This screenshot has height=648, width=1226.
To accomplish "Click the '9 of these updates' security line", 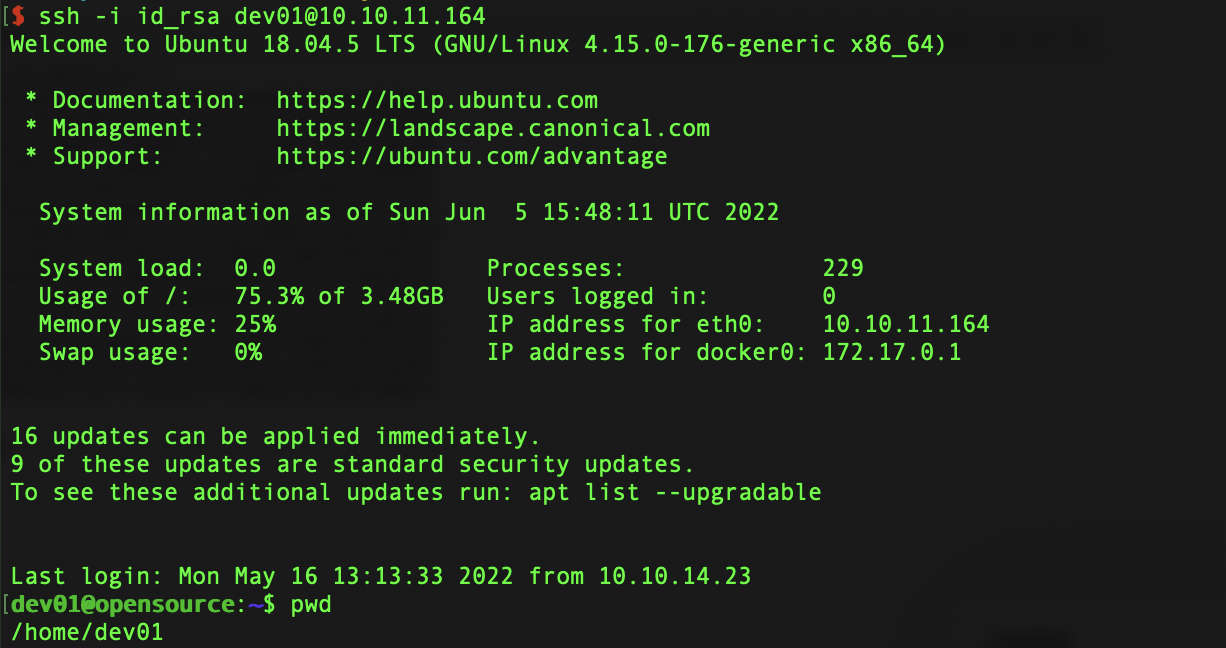I will tap(353, 464).
